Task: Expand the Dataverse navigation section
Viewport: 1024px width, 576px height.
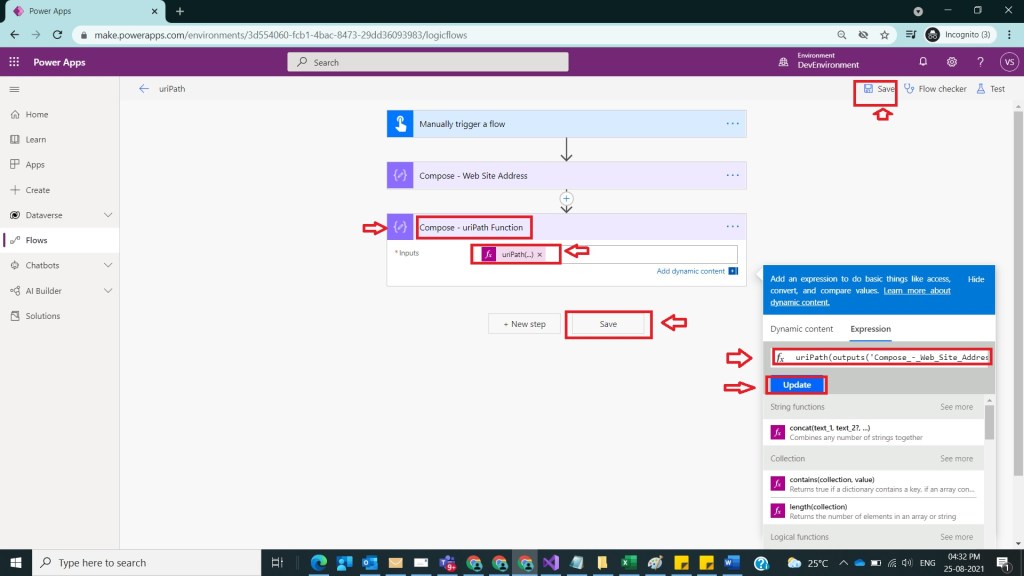Action: 108,215
